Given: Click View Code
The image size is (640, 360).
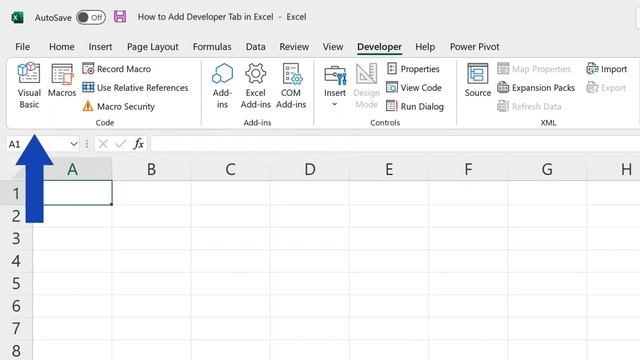Looking at the screenshot, I should (x=414, y=88).
